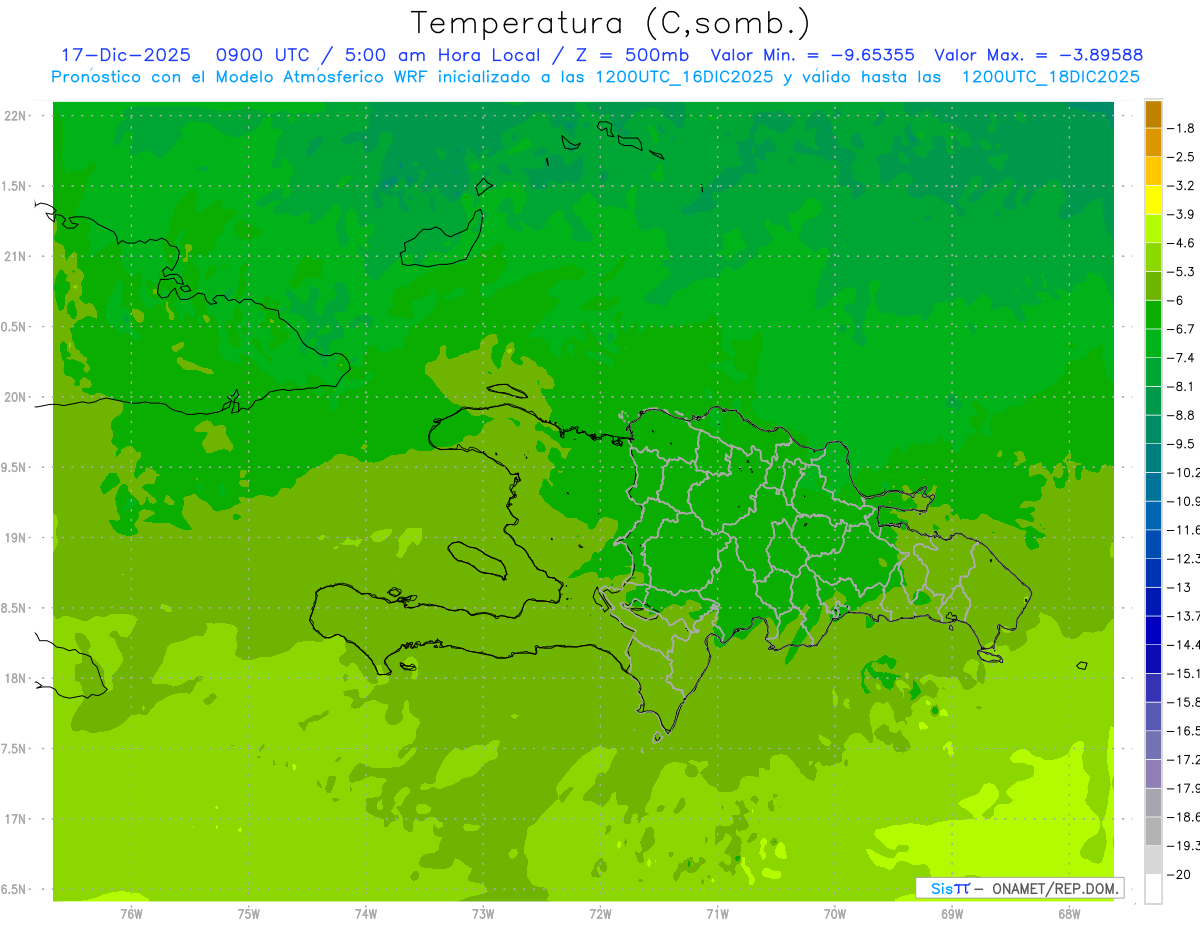Viewport: 1200px width, 927px height.
Task: Pick the purple swatch between -17.2 and -17.9
Action: 1153,774
